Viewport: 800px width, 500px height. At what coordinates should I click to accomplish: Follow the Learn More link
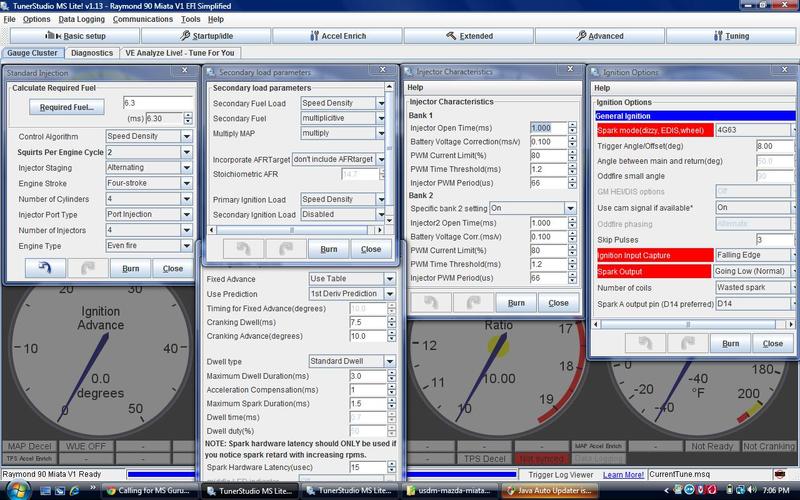coord(622,473)
